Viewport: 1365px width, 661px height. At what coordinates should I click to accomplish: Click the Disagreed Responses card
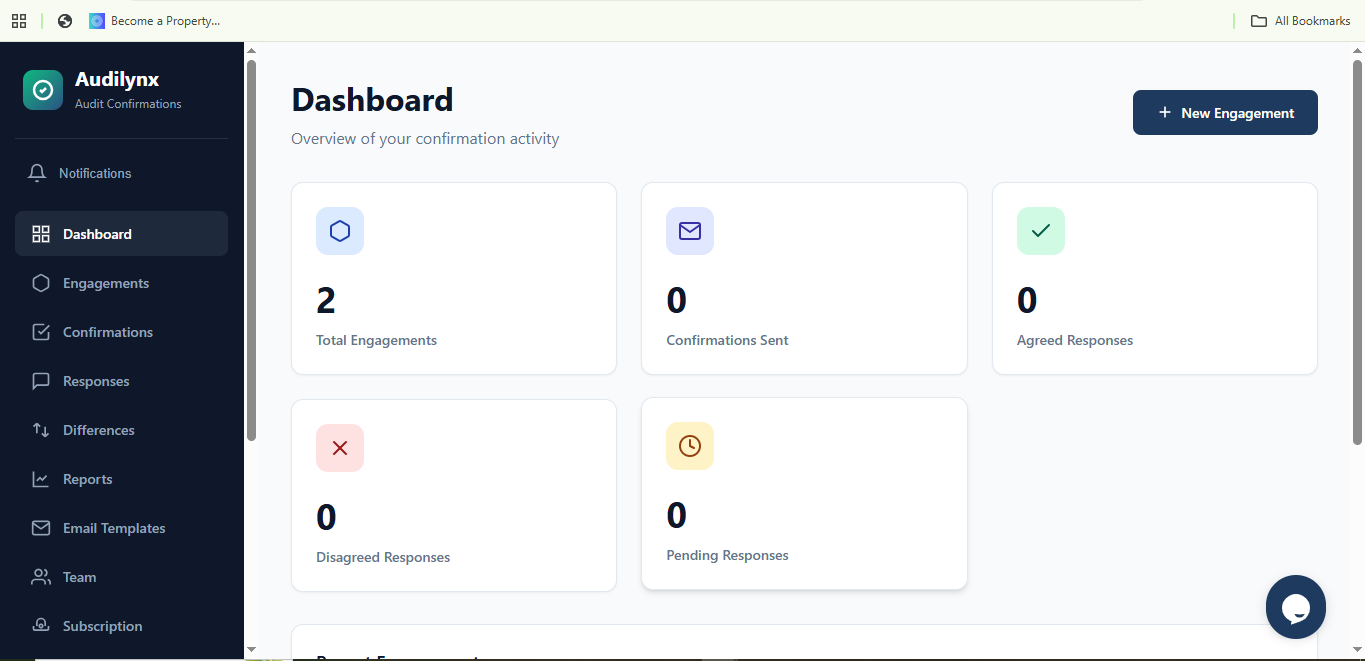pyautogui.click(x=454, y=495)
